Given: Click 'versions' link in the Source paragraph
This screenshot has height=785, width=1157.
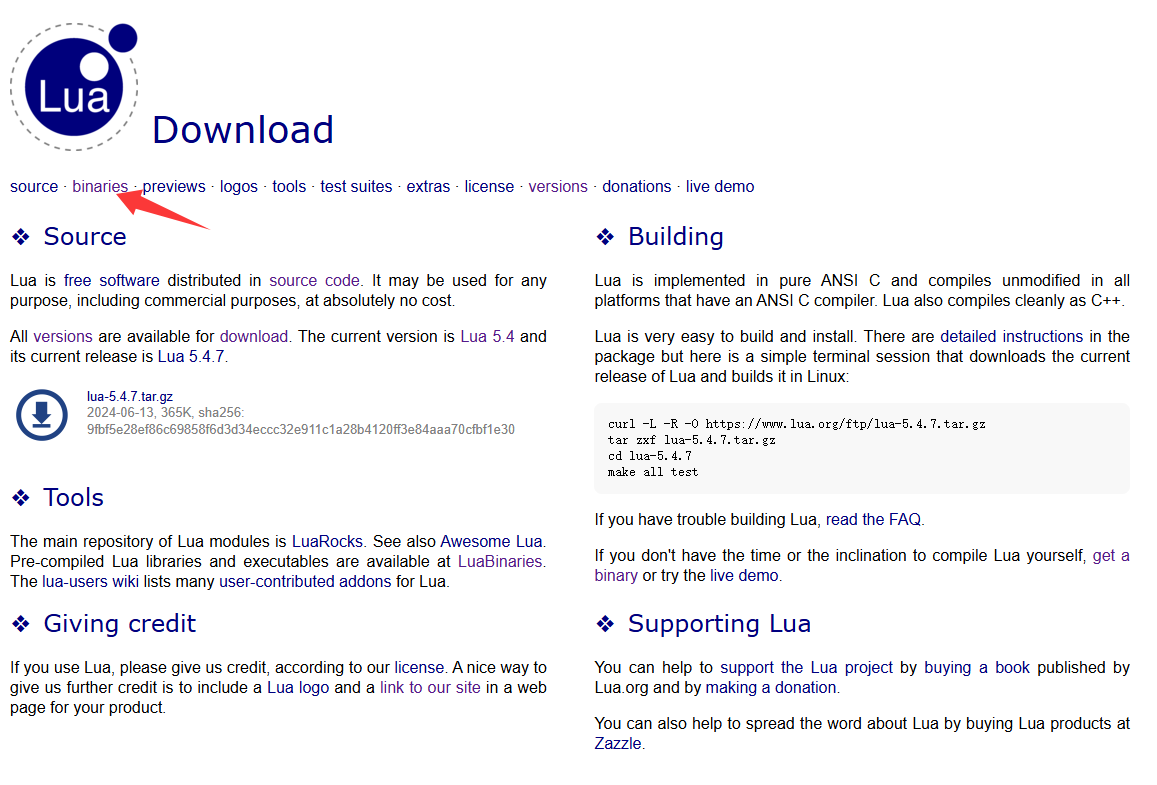Looking at the screenshot, I should 63,336.
